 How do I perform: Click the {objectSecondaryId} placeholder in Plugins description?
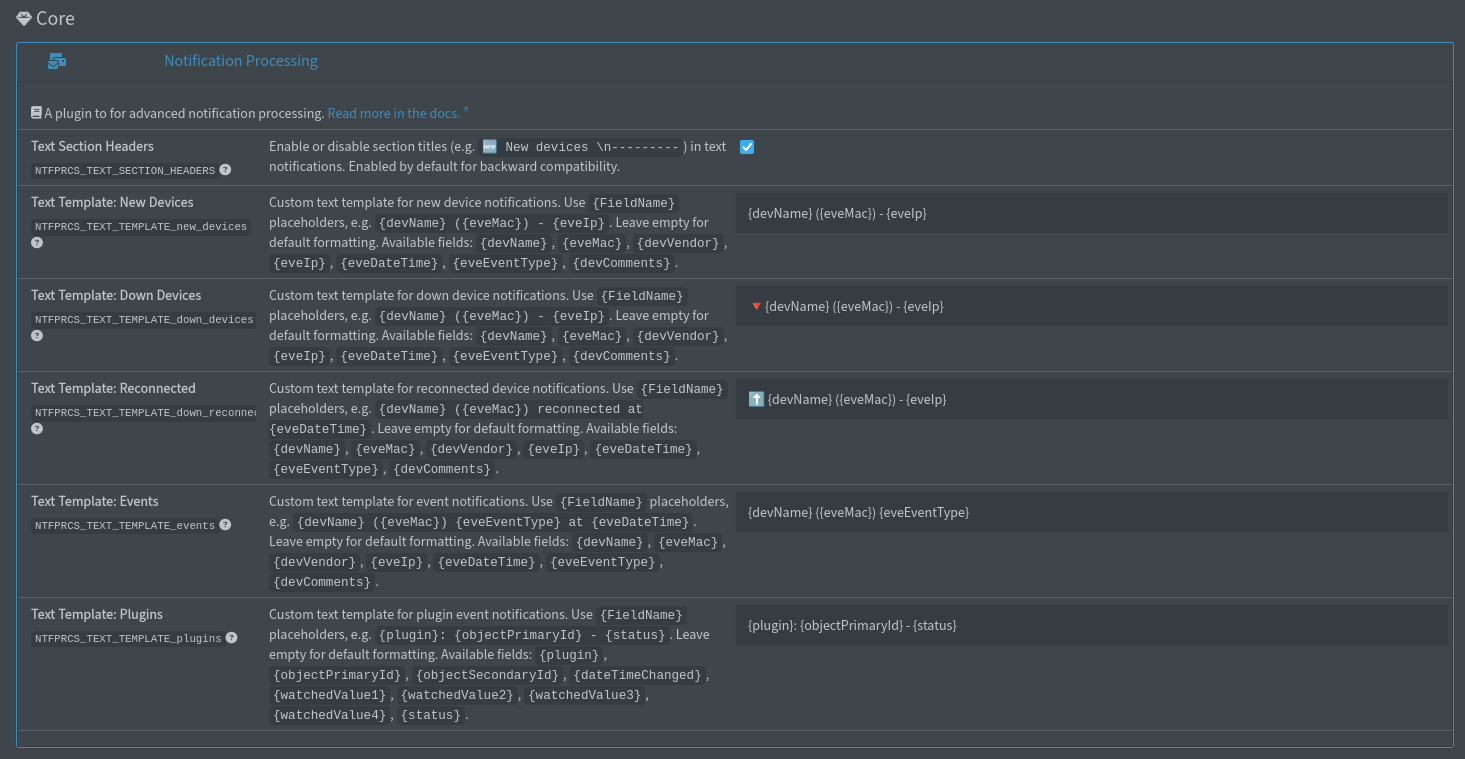click(487, 675)
